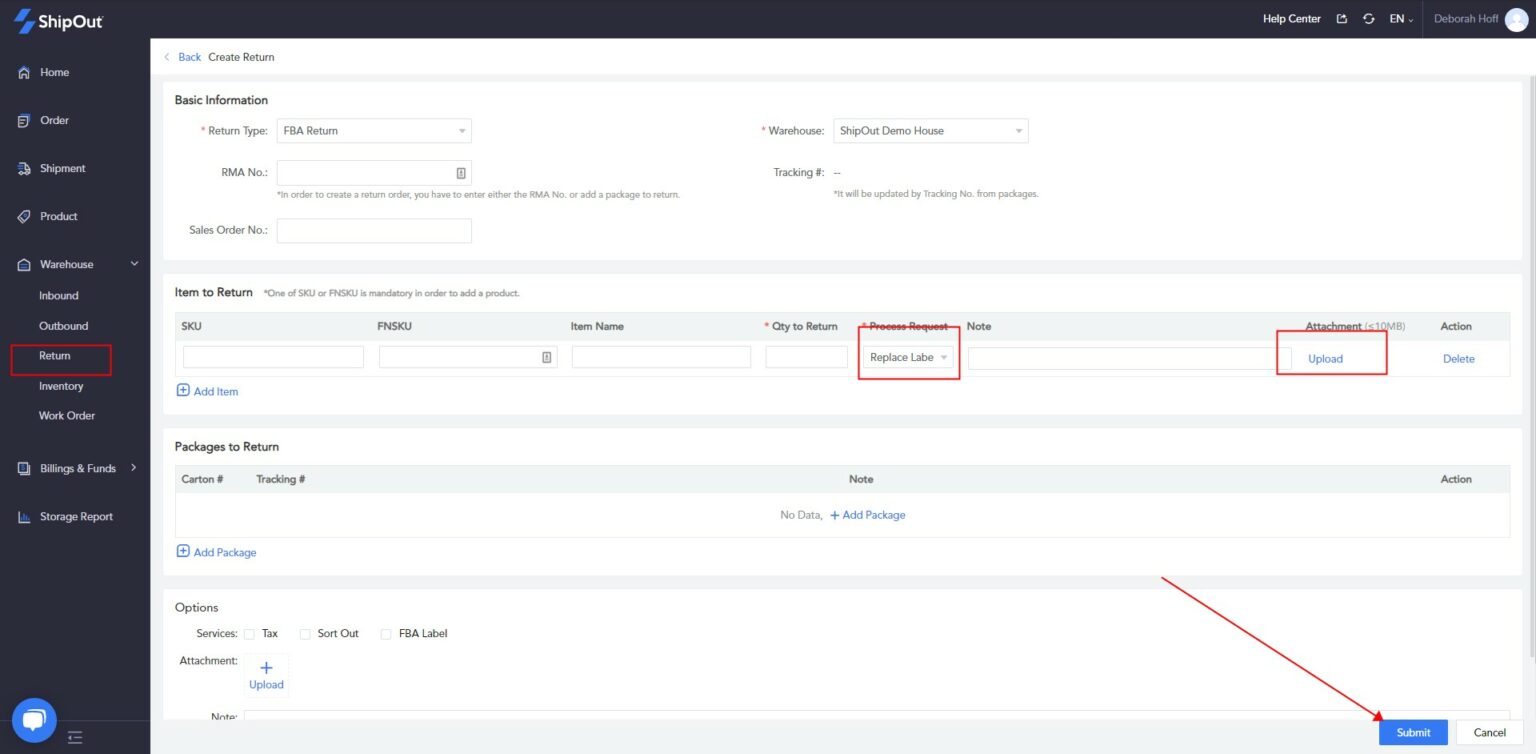Click the share/export icon near Help Center

(1342, 18)
